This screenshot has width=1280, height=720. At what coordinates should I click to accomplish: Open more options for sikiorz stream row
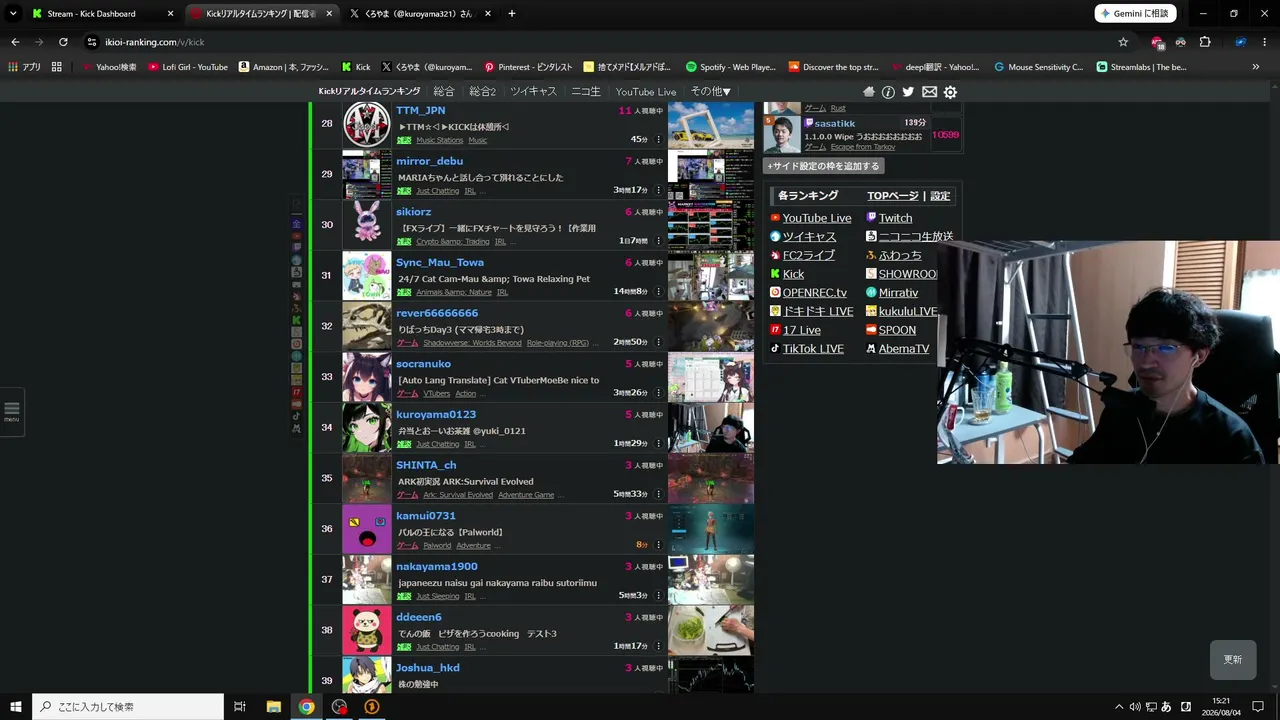[658, 241]
